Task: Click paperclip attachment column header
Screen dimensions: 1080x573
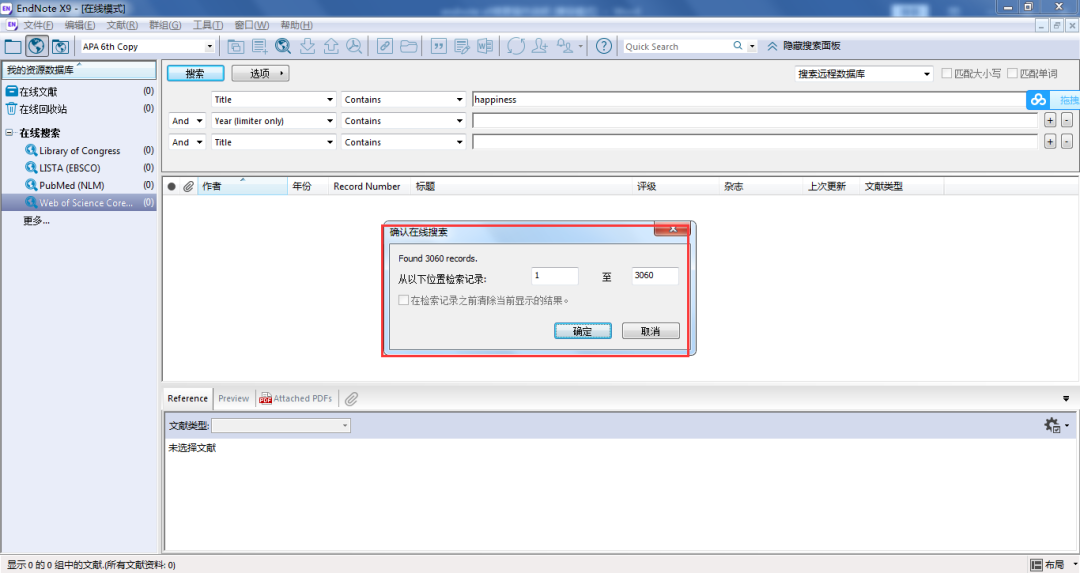Action: coord(188,187)
